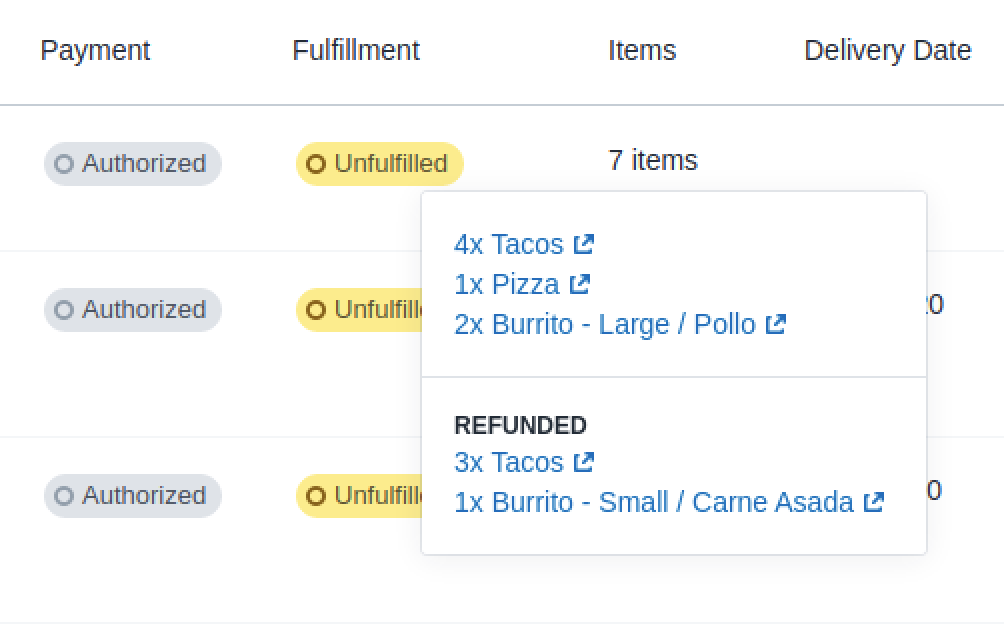
Task: Click the third row Authorized payment badge
Action: 133,496
